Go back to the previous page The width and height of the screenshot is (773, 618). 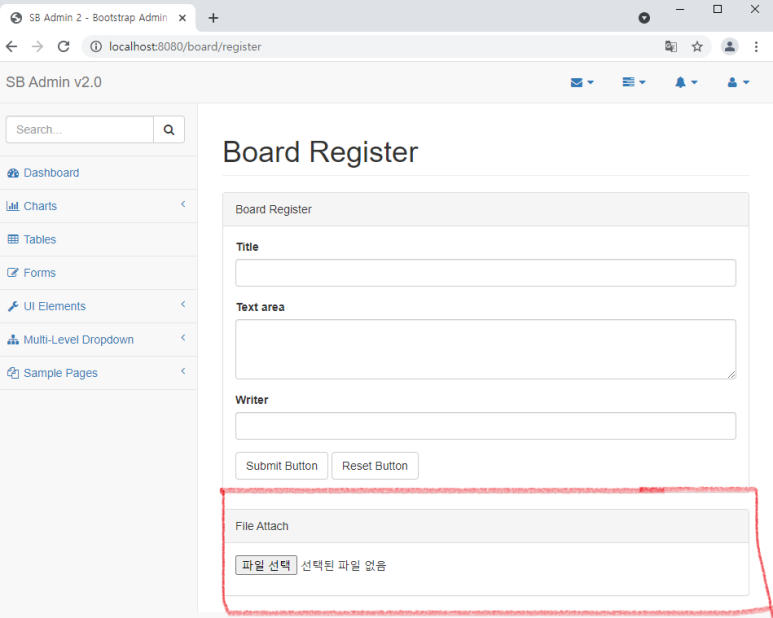11,46
